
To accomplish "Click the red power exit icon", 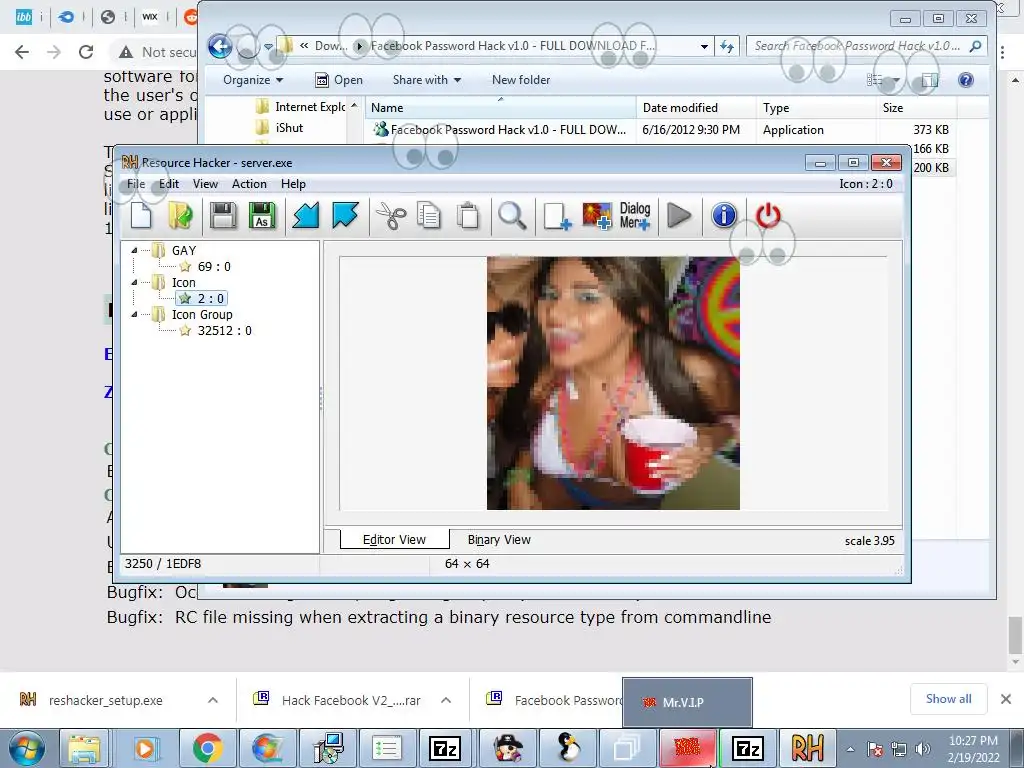I will (768, 216).
